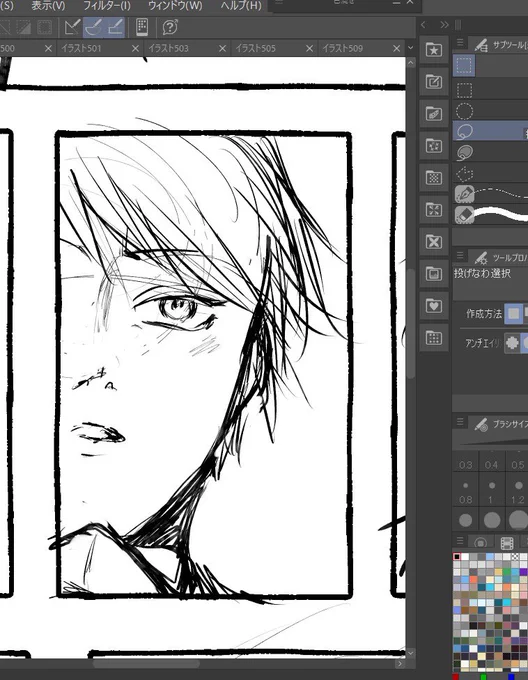Open the フィルター(I) menu
This screenshot has width=528, height=680.
click(x=106, y=6)
